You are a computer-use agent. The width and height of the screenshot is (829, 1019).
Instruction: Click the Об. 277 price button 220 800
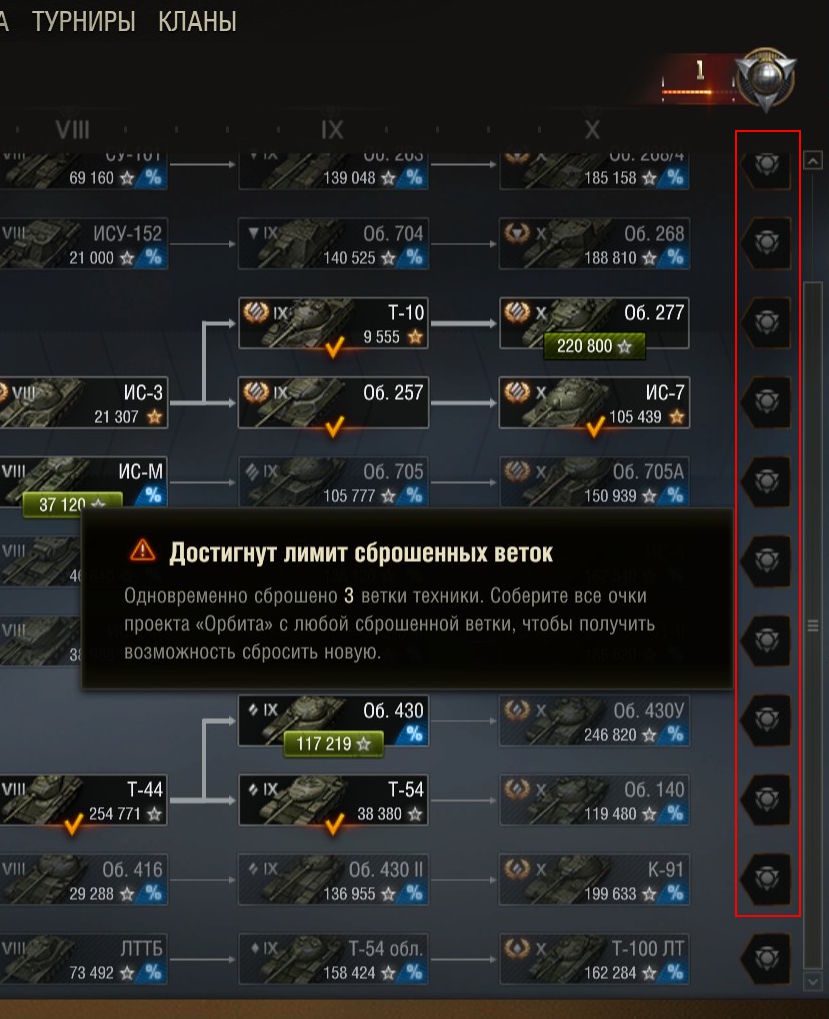[x=594, y=346]
